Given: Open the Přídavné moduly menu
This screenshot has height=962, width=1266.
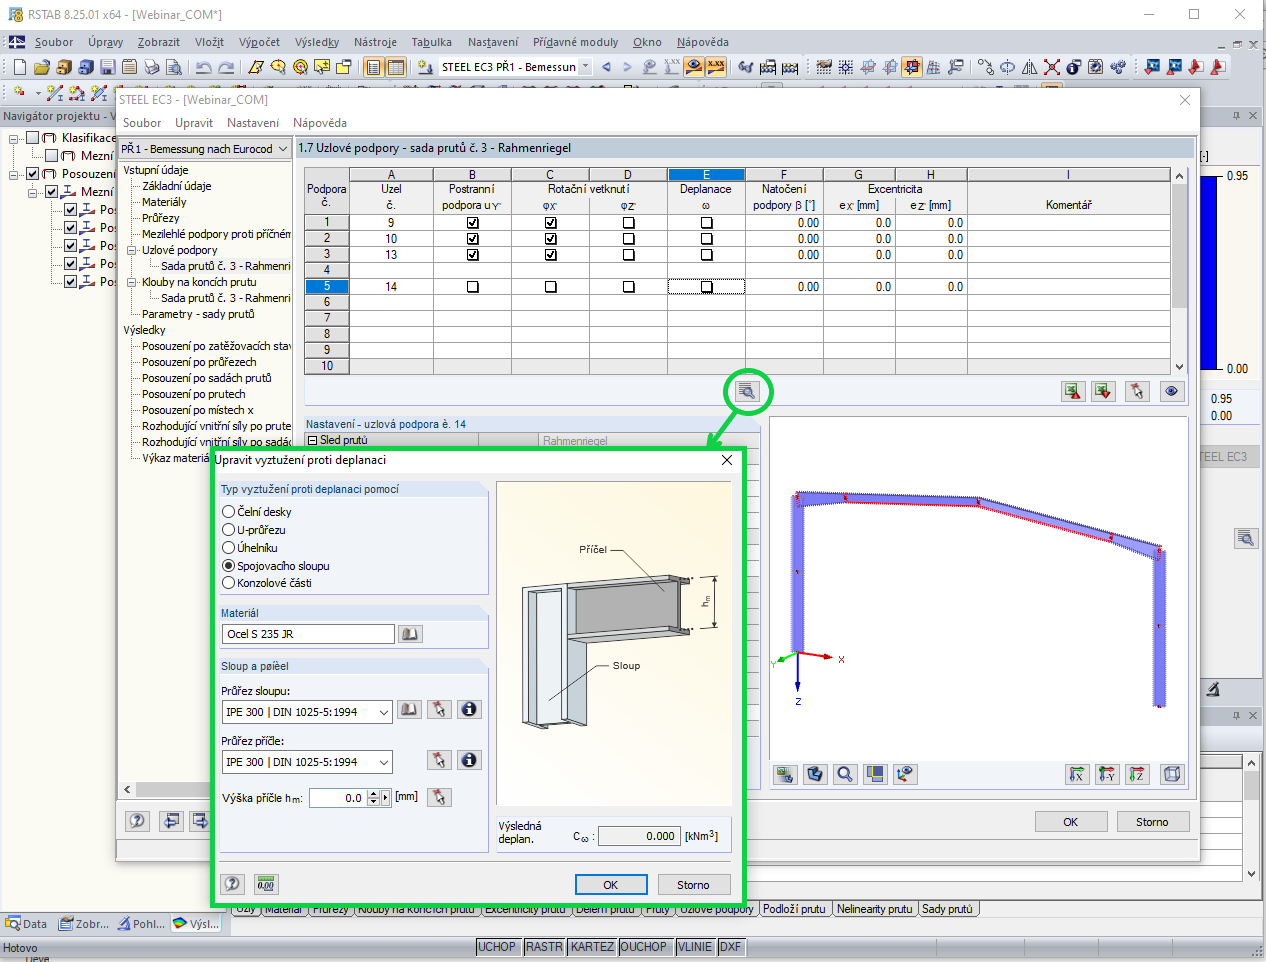Looking at the screenshot, I should (575, 42).
